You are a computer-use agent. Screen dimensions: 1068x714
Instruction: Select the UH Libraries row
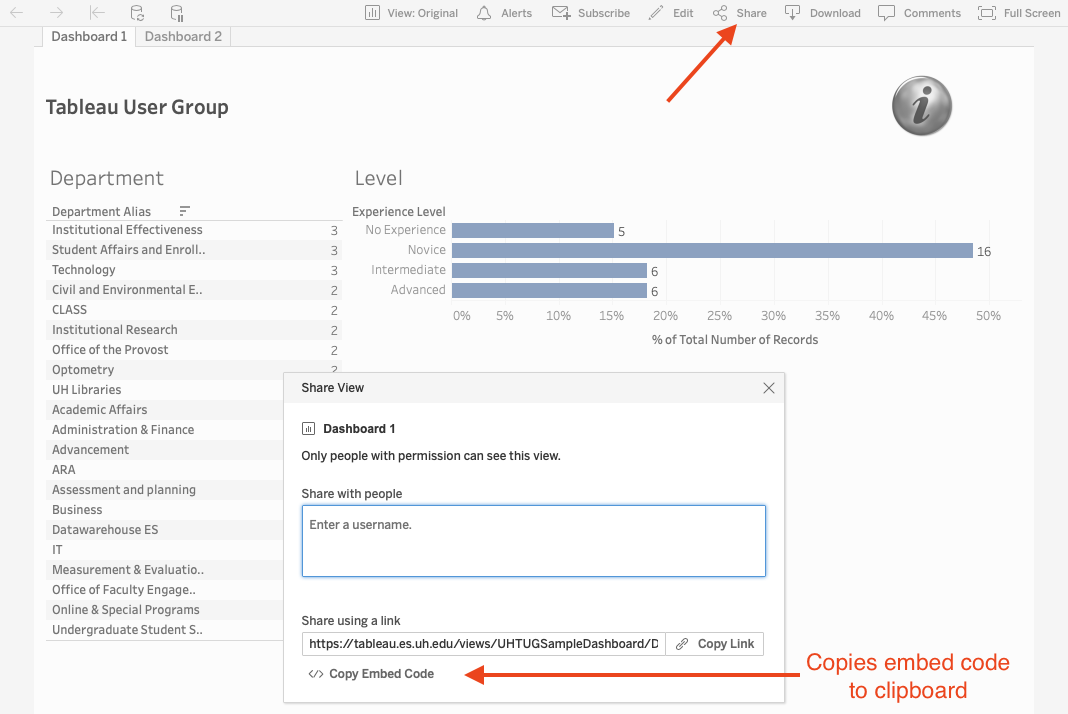[x=165, y=390]
